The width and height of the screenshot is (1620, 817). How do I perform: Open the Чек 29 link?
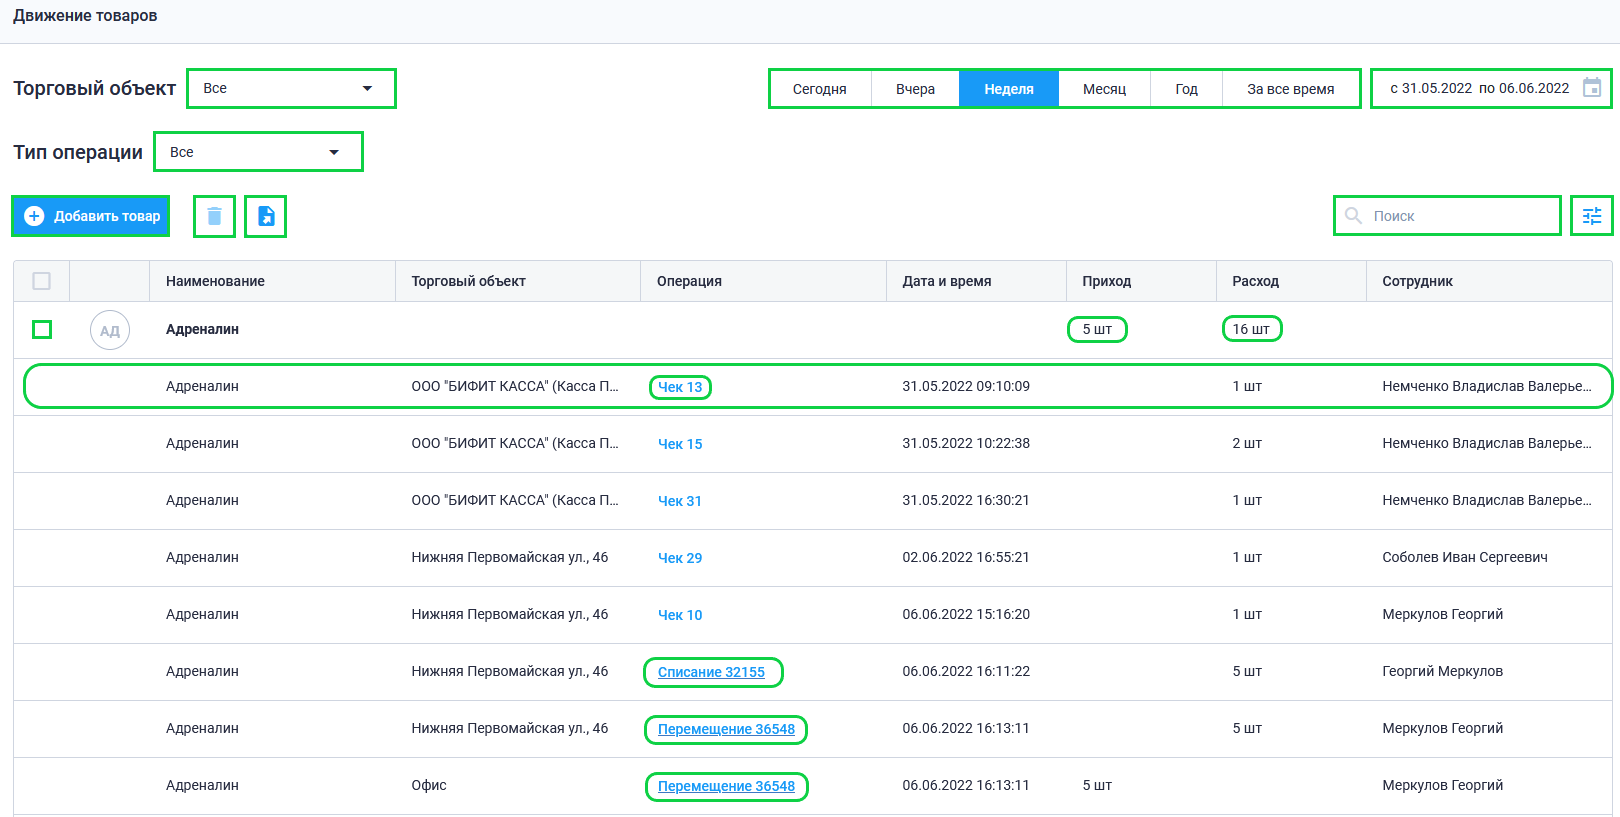pyautogui.click(x=680, y=558)
